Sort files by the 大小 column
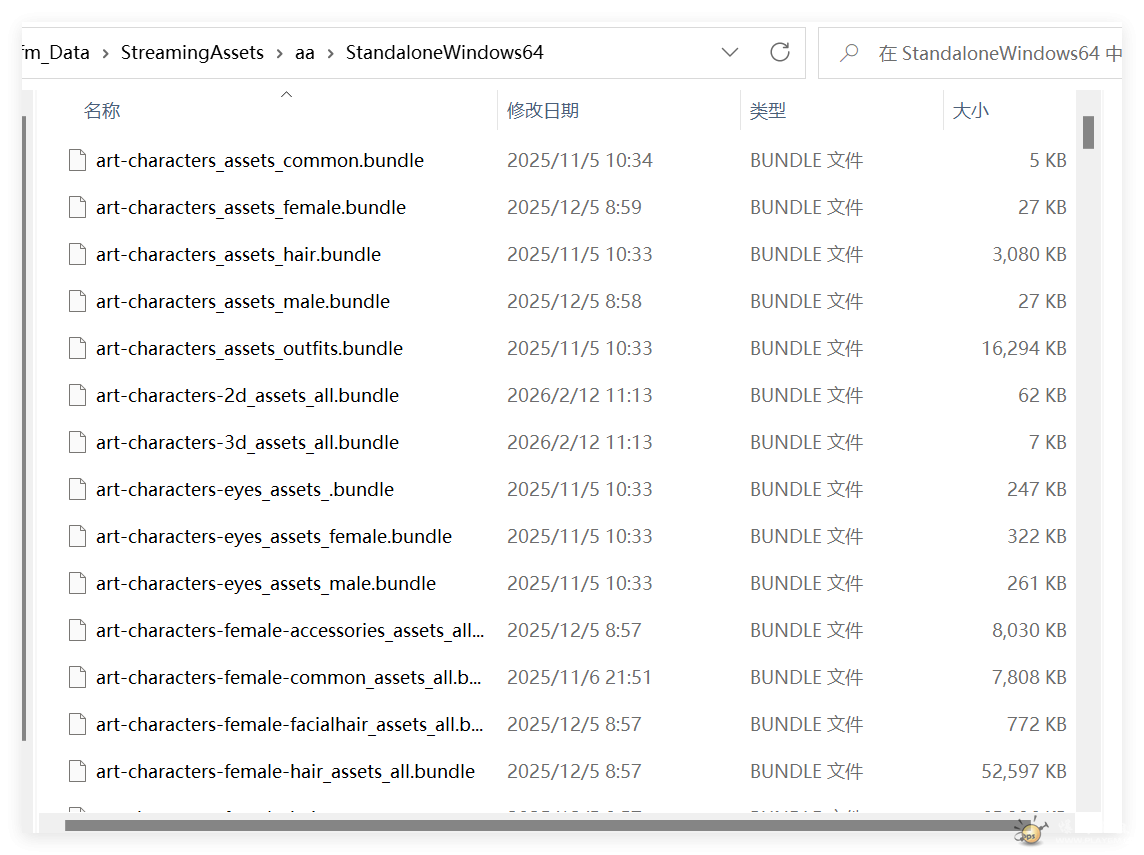 [x=970, y=111]
